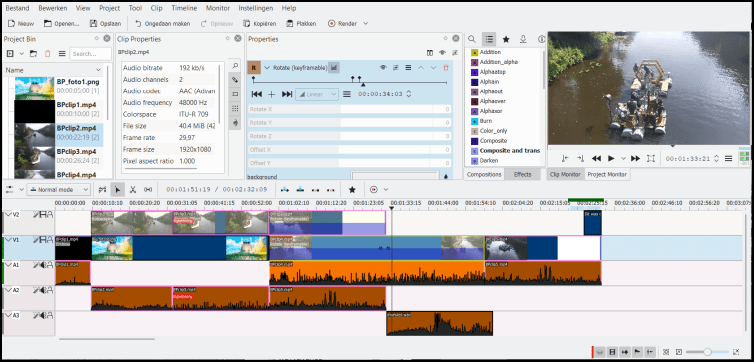Image resolution: width=754 pixels, height=362 pixels.
Task: Switch to Compositions tab
Action: pos(484,175)
